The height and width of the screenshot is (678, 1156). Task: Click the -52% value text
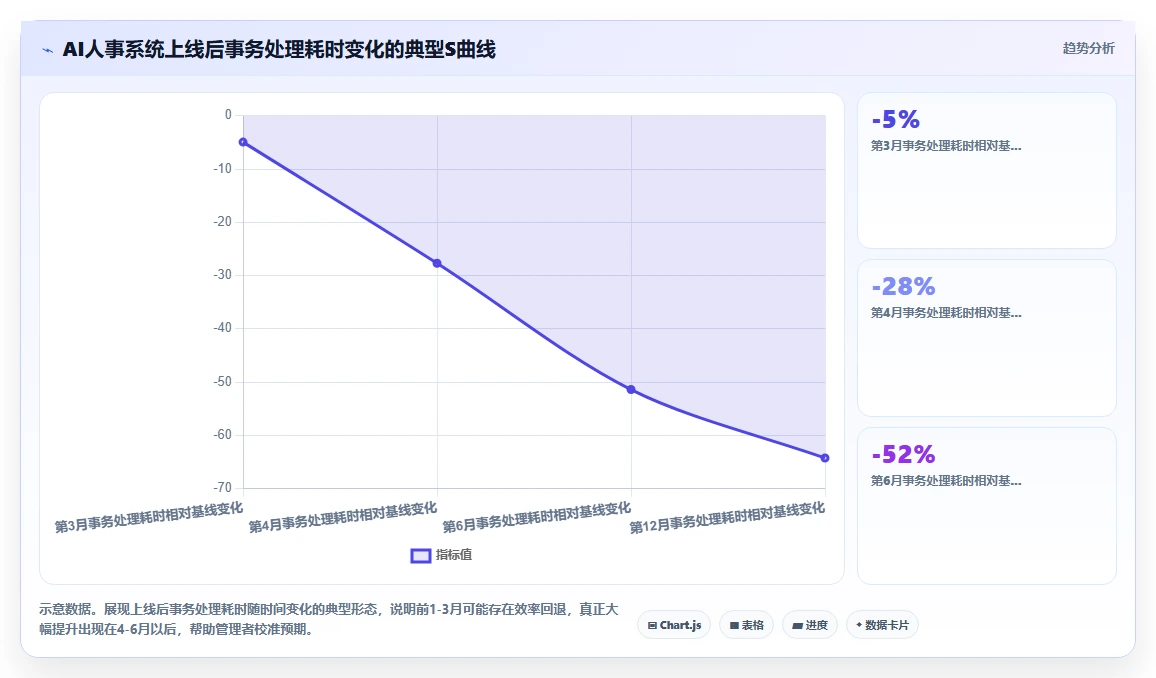pyautogui.click(x=904, y=454)
